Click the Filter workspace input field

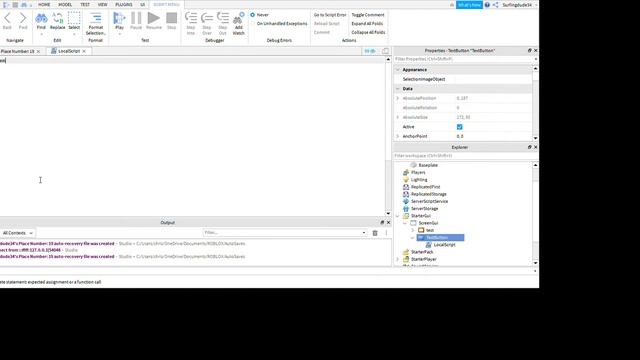[465, 156]
